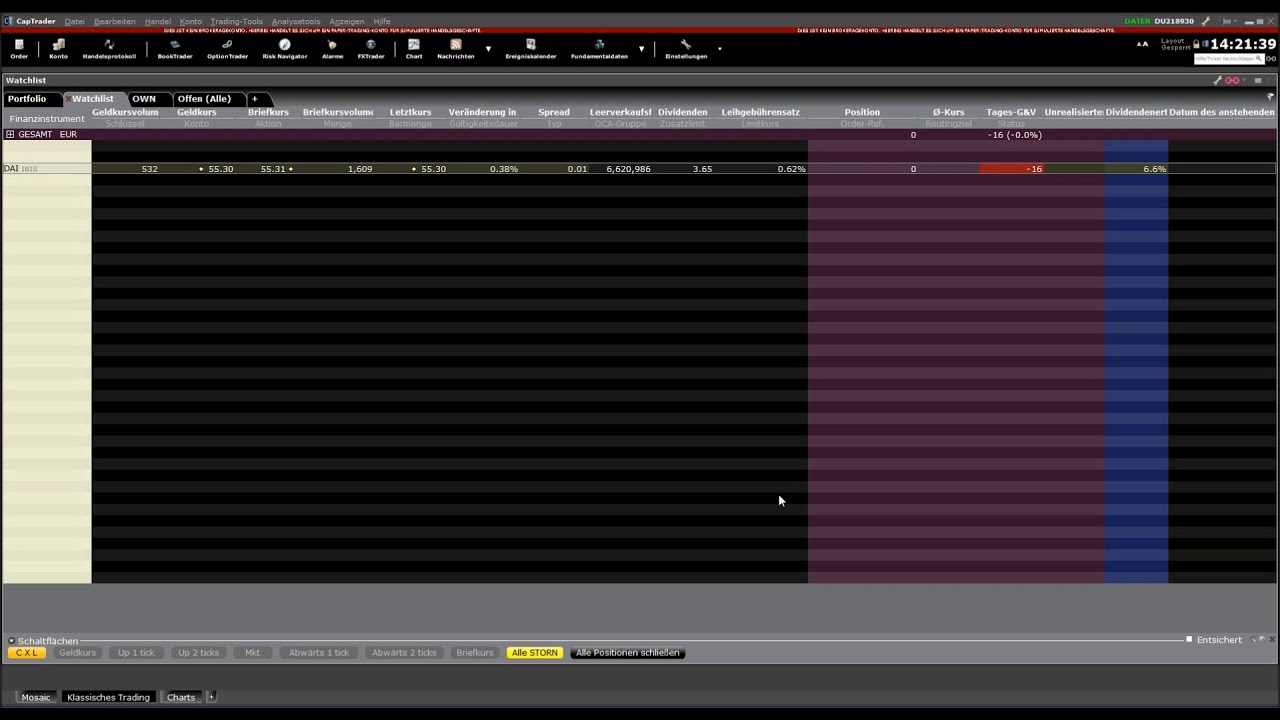Click the Spread column header
The image size is (1280, 720).
[553, 112]
